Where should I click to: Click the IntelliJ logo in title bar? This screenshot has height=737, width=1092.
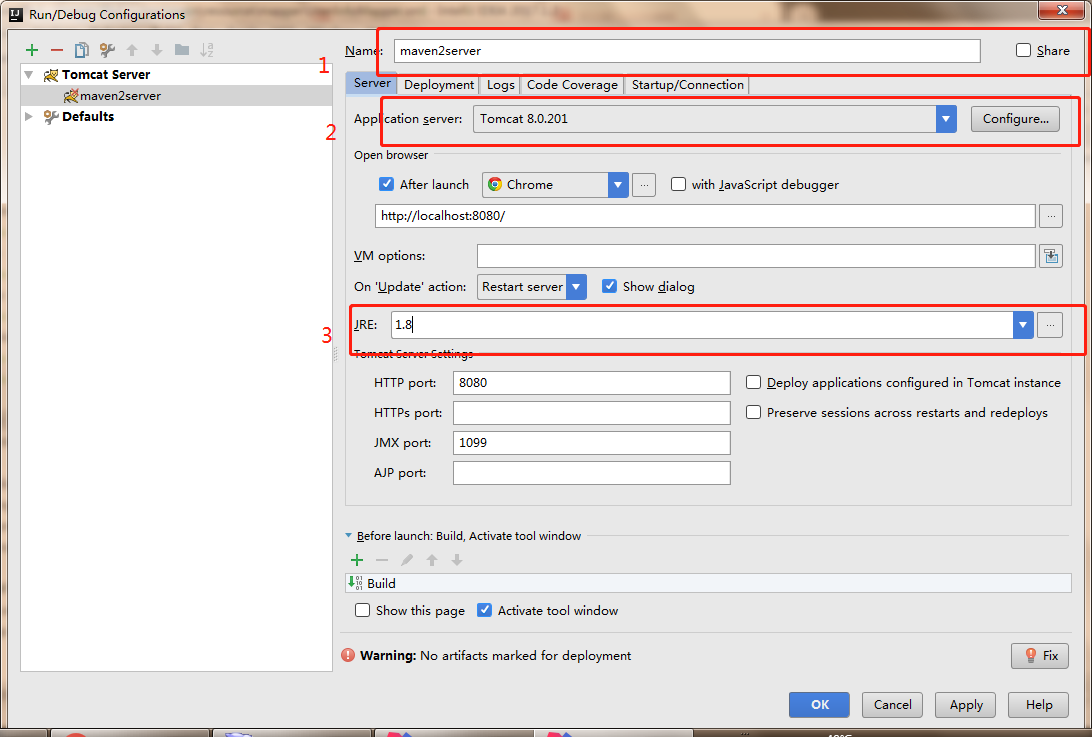(15, 14)
